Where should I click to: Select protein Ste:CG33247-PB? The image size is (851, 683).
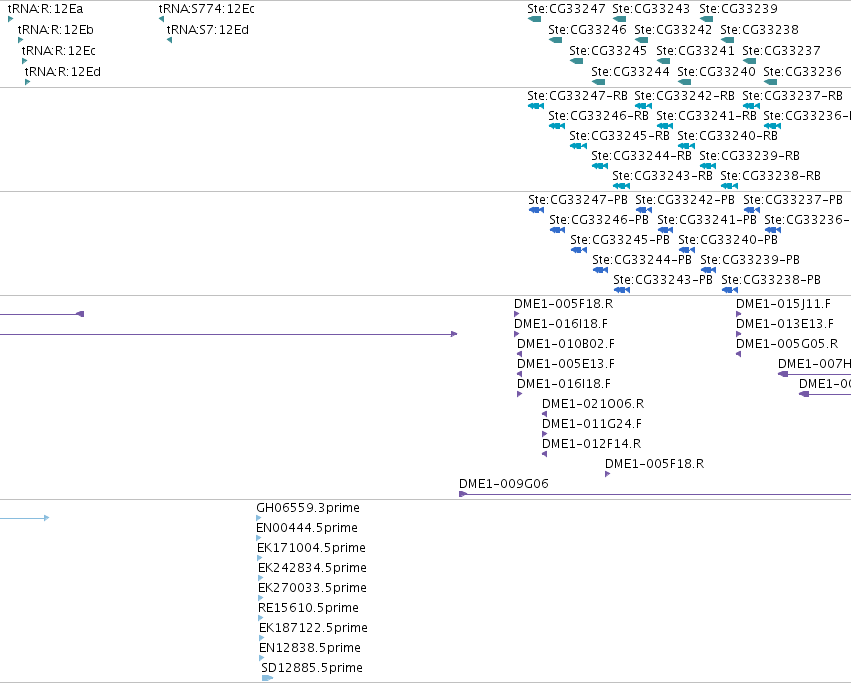point(578,200)
